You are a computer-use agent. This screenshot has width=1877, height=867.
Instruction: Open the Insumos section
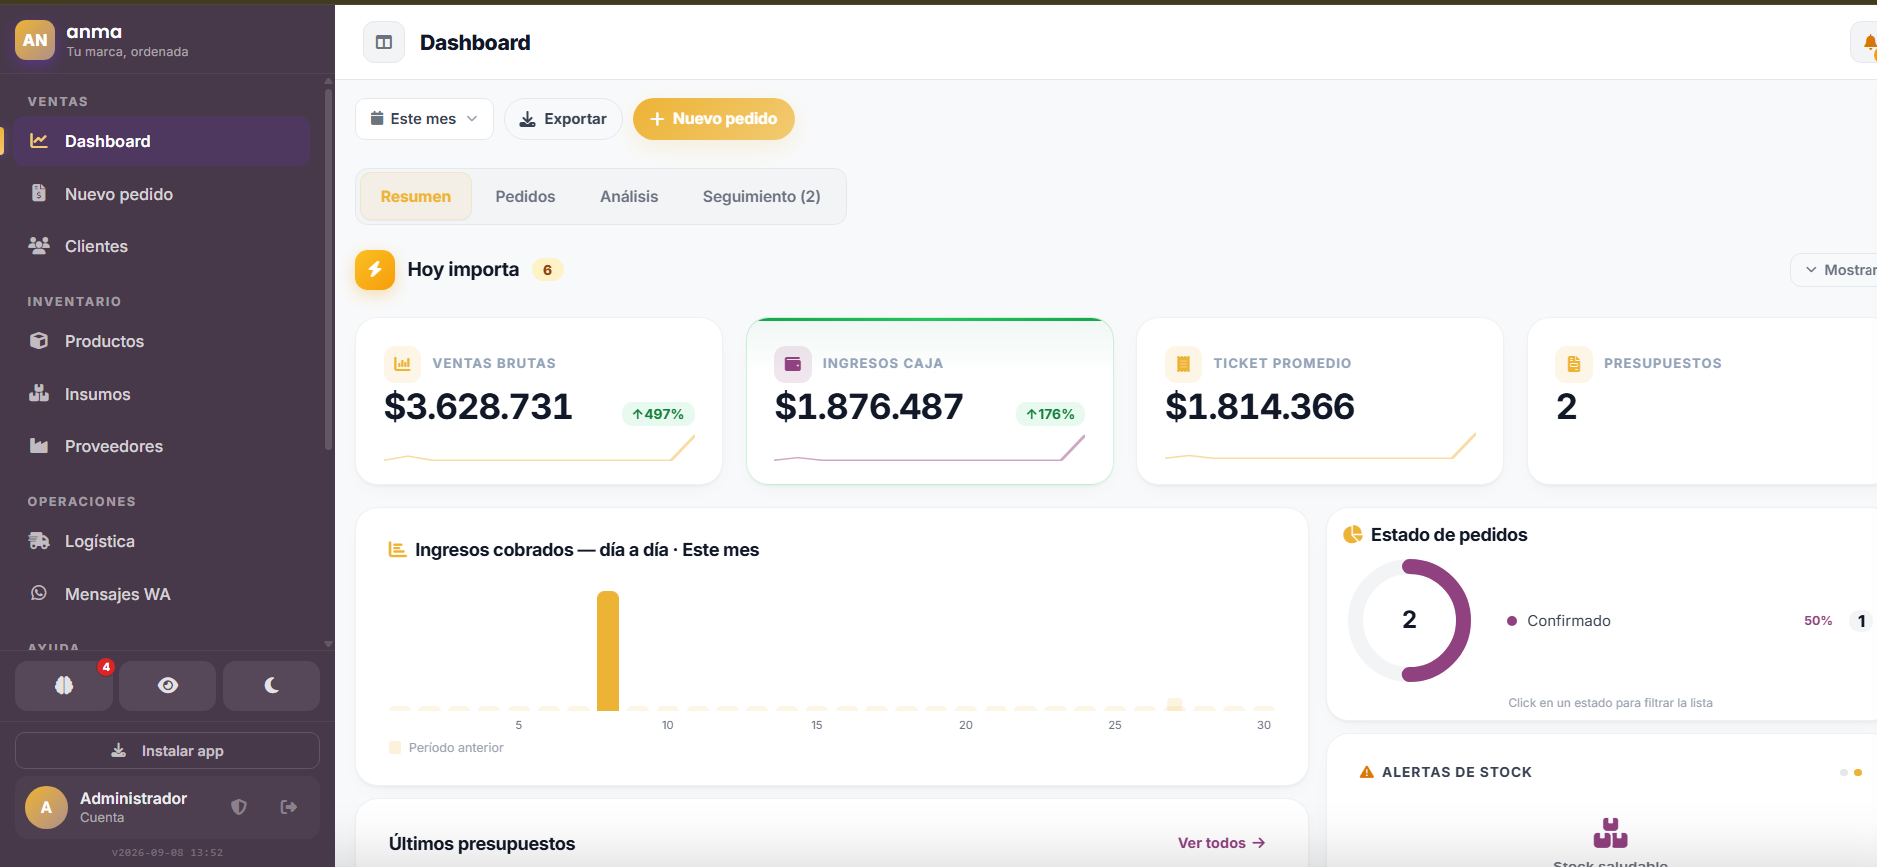[x=162, y=394]
